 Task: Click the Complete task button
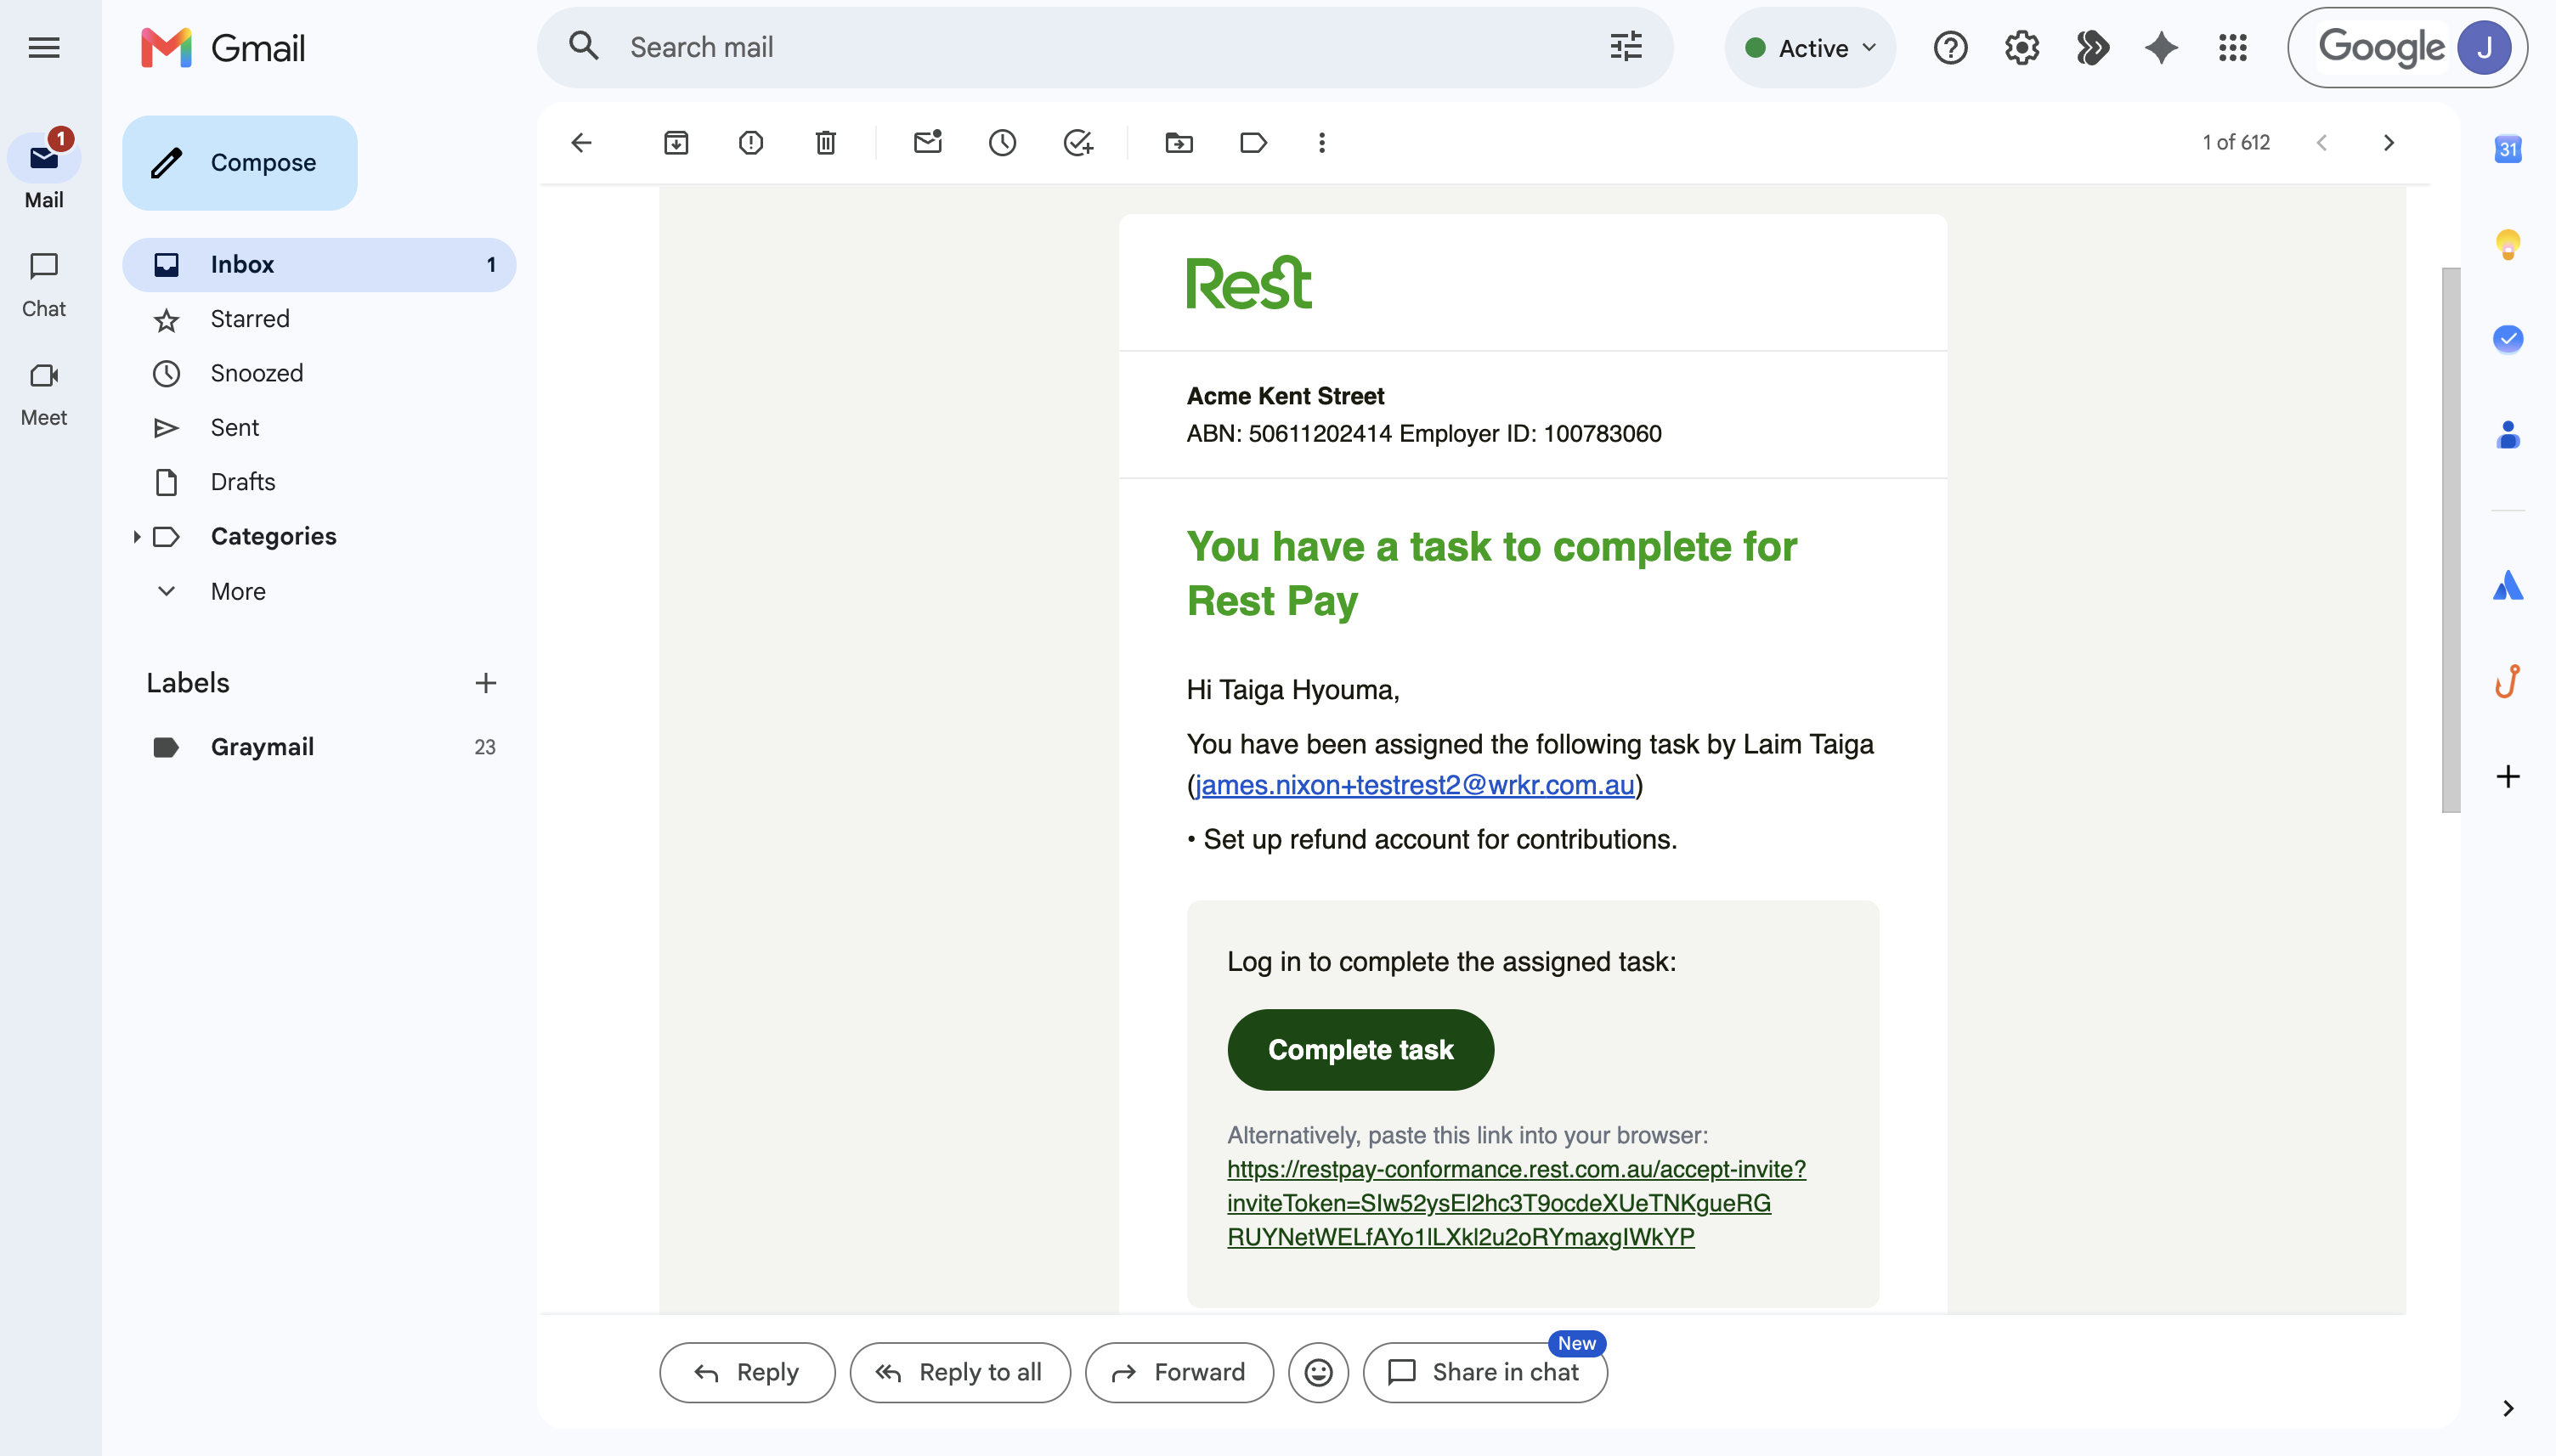[x=1360, y=1050]
